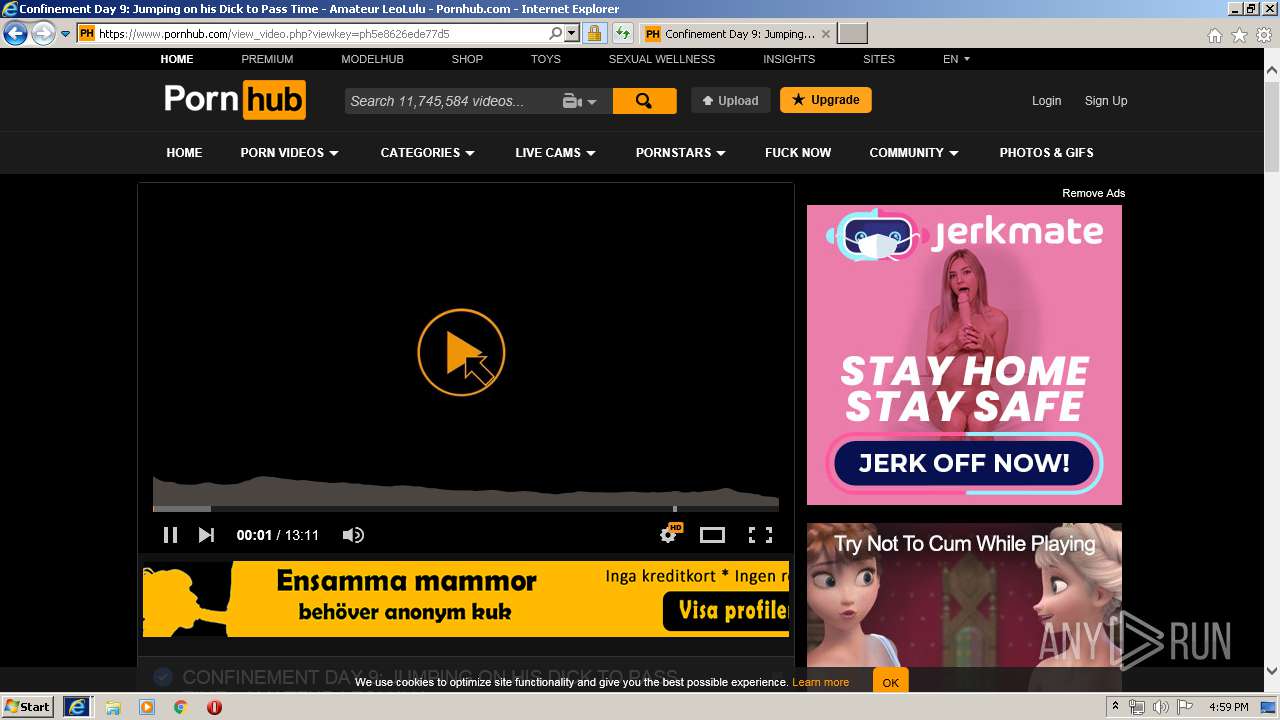
Task: Click the Sign Up link
Action: [x=1106, y=101]
